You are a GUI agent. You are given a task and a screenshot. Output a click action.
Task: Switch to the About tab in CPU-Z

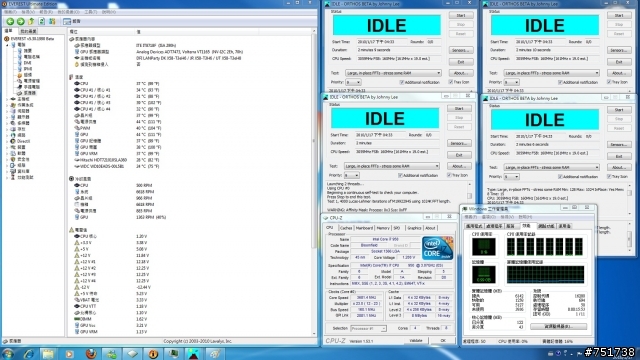[x=430, y=228]
